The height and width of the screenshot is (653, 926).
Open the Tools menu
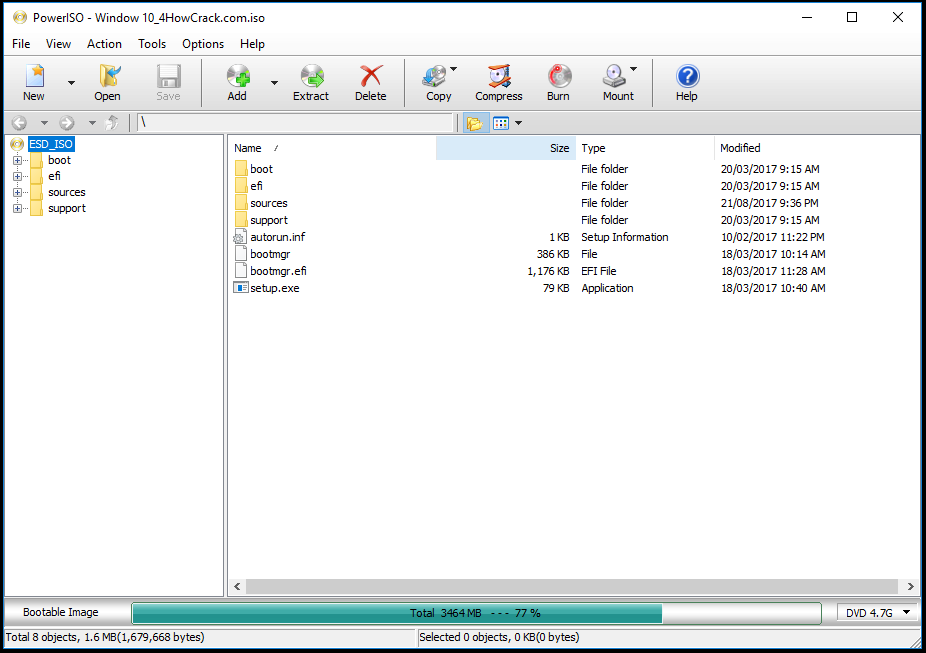152,44
